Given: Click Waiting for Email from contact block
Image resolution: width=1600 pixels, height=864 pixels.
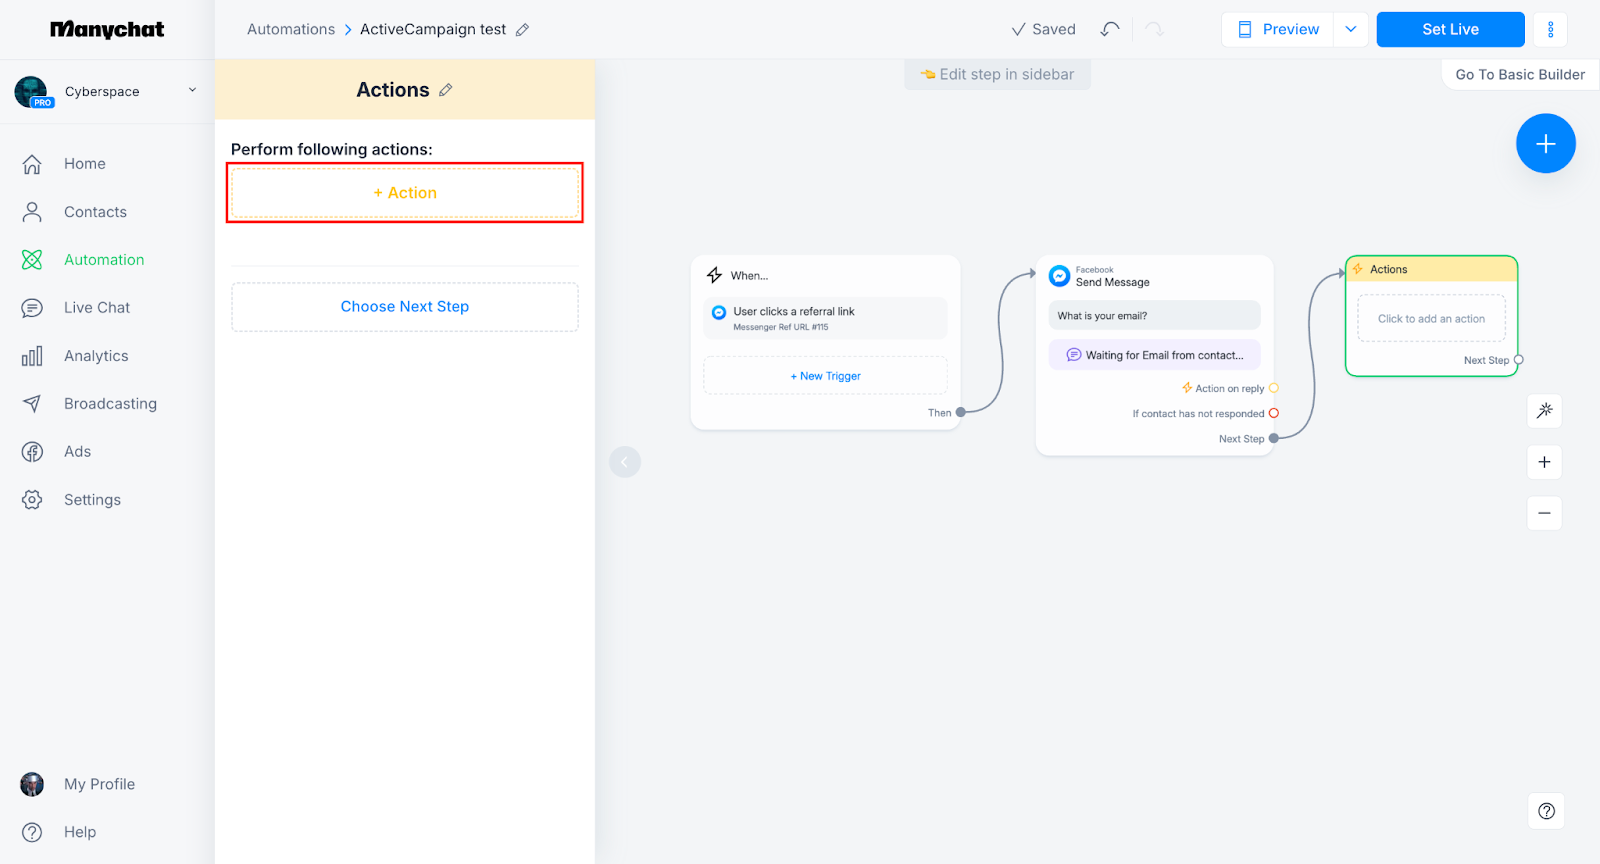Looking at the screenshot, I should tap(1154, 355).
